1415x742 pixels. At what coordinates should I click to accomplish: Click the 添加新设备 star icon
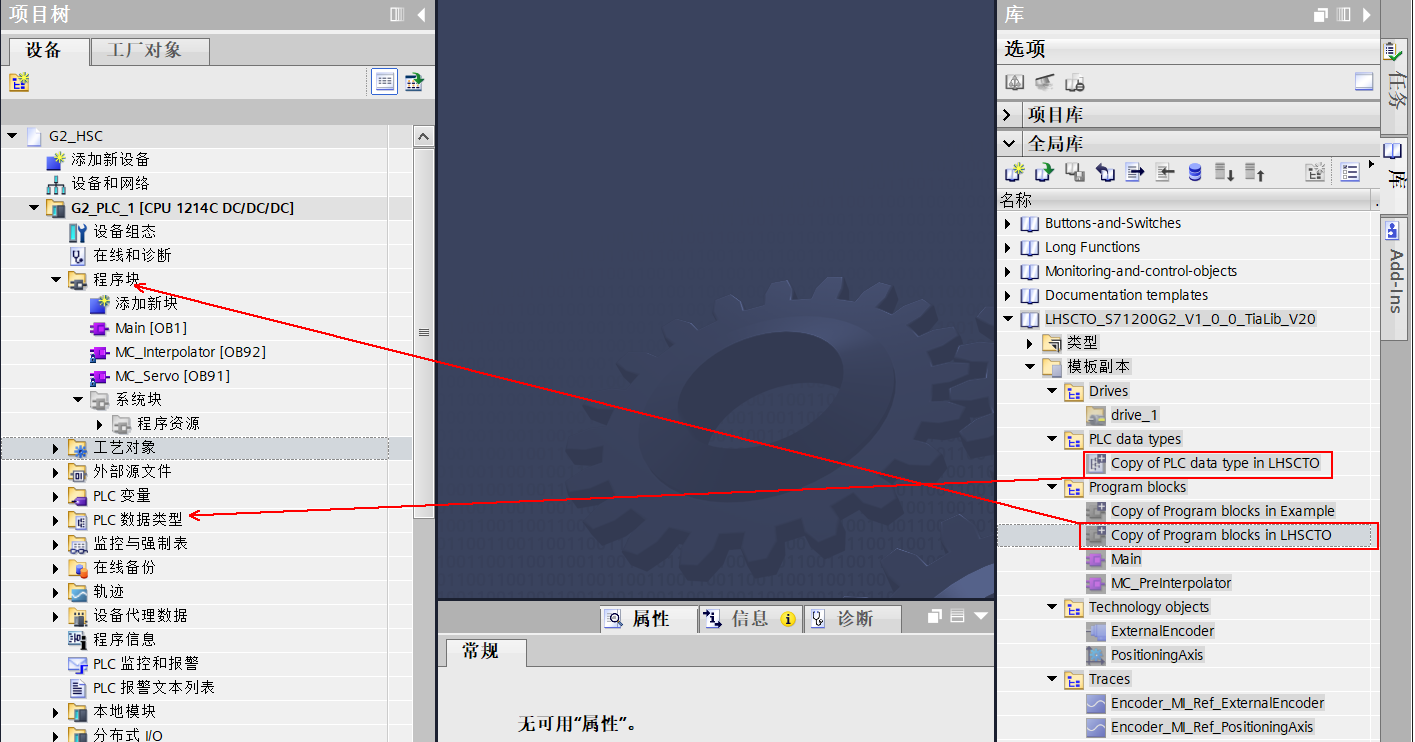click(56, 160)
